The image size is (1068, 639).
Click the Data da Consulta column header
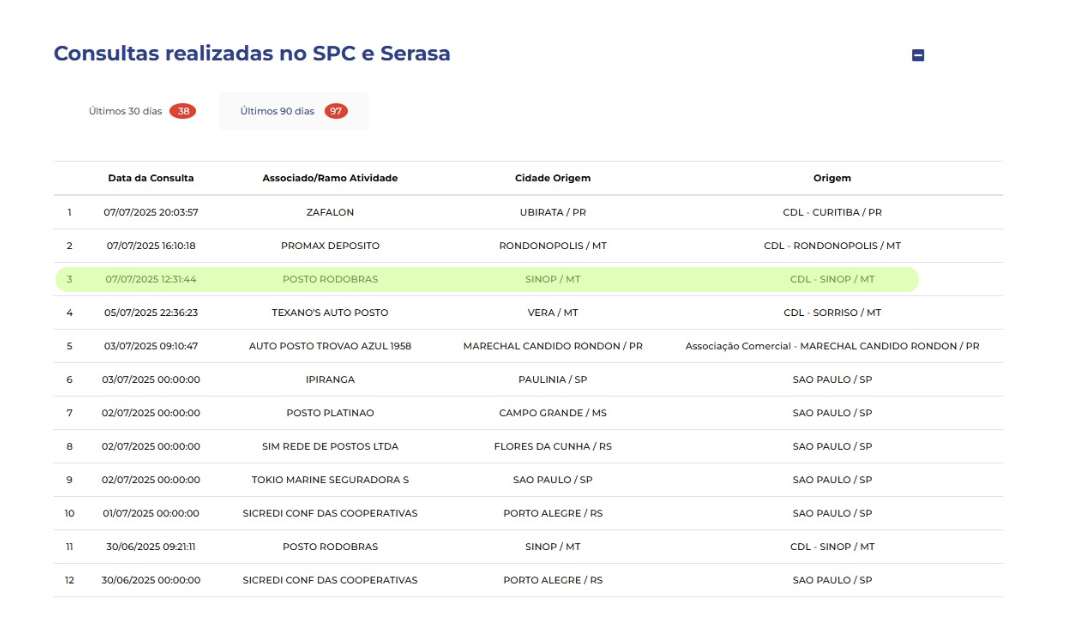coord(151,178)
